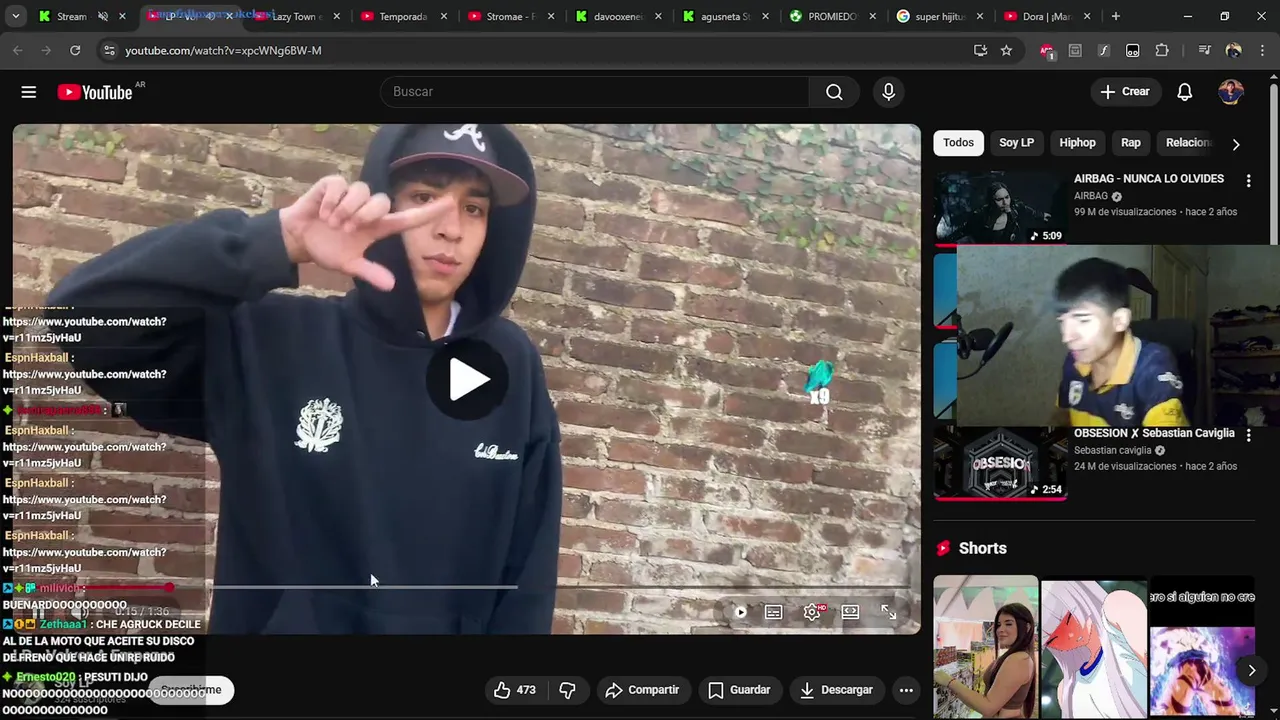Open a new browser tab
The image size is (1280, 720).
[1115, 16]
